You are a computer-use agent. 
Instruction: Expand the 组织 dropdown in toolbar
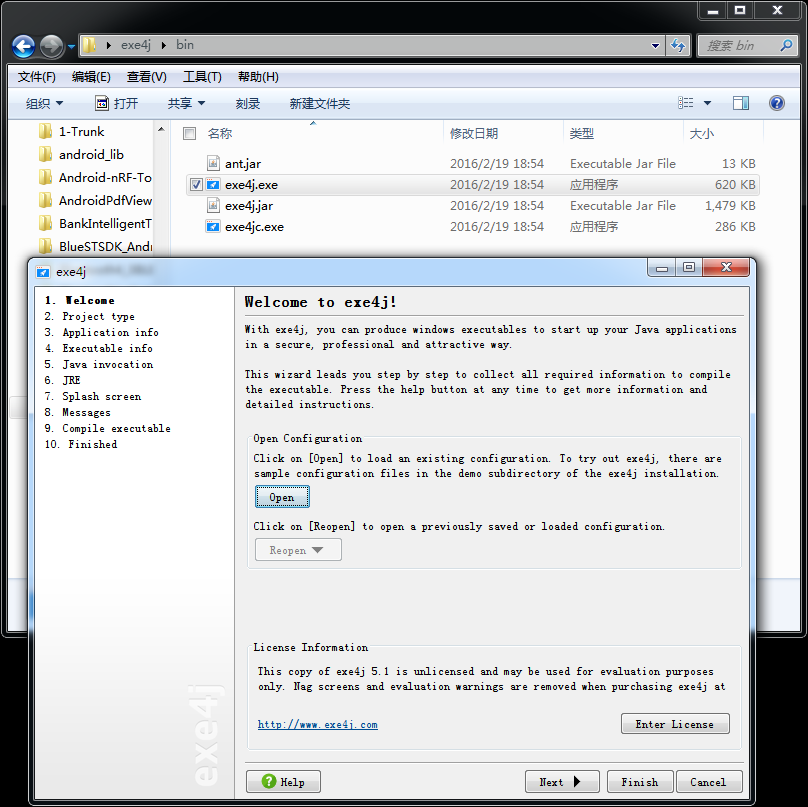pos(44,104)
